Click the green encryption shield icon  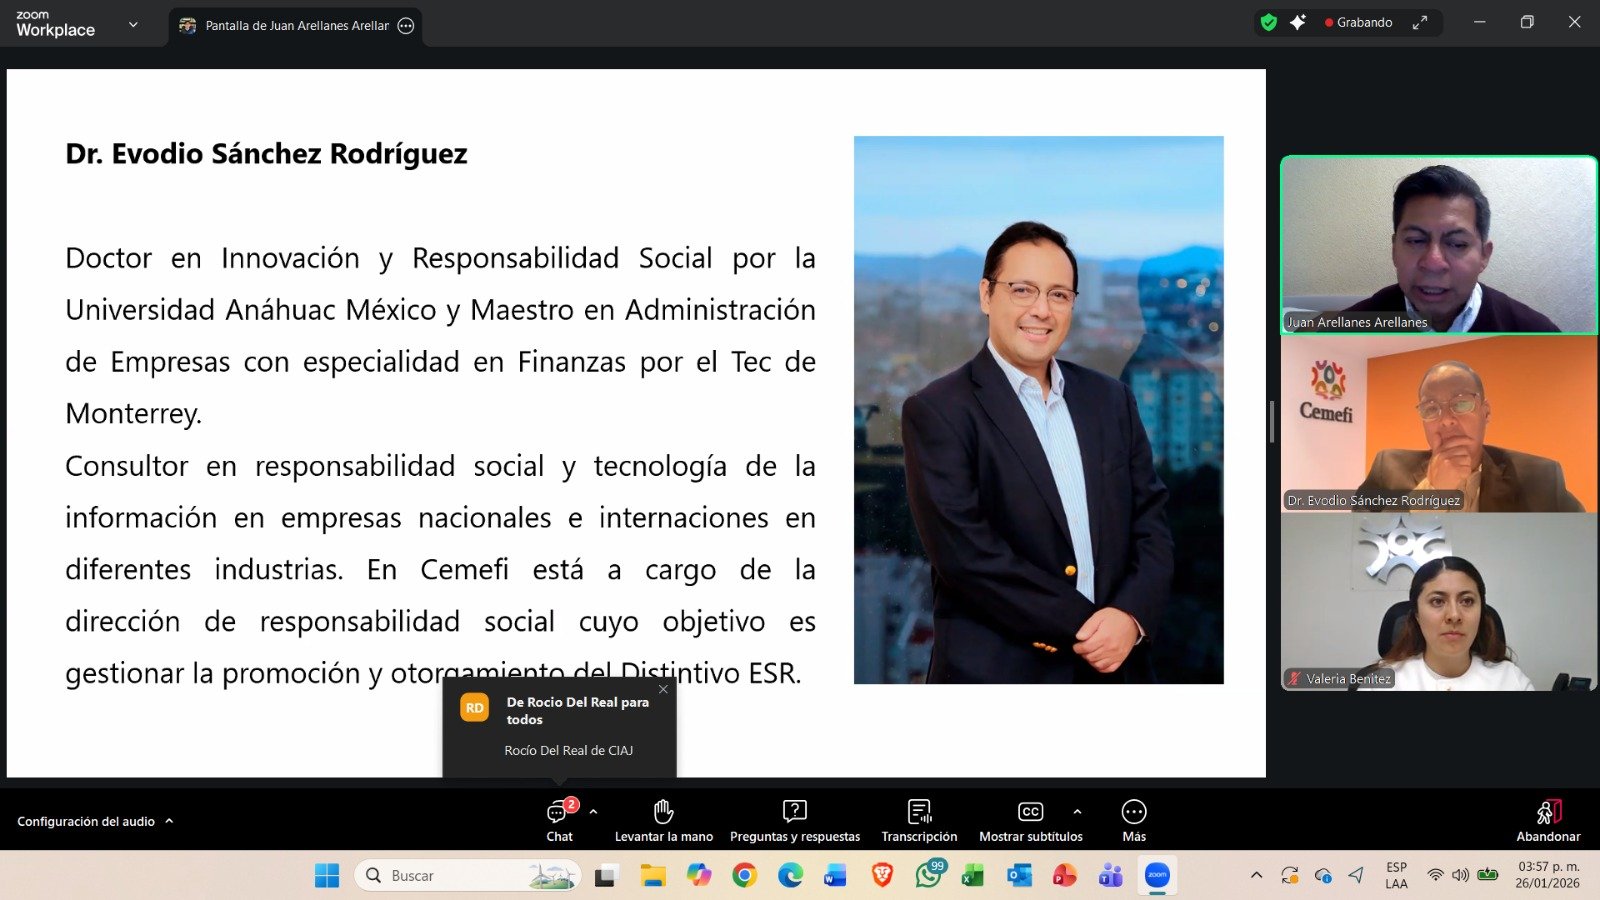1269,23
